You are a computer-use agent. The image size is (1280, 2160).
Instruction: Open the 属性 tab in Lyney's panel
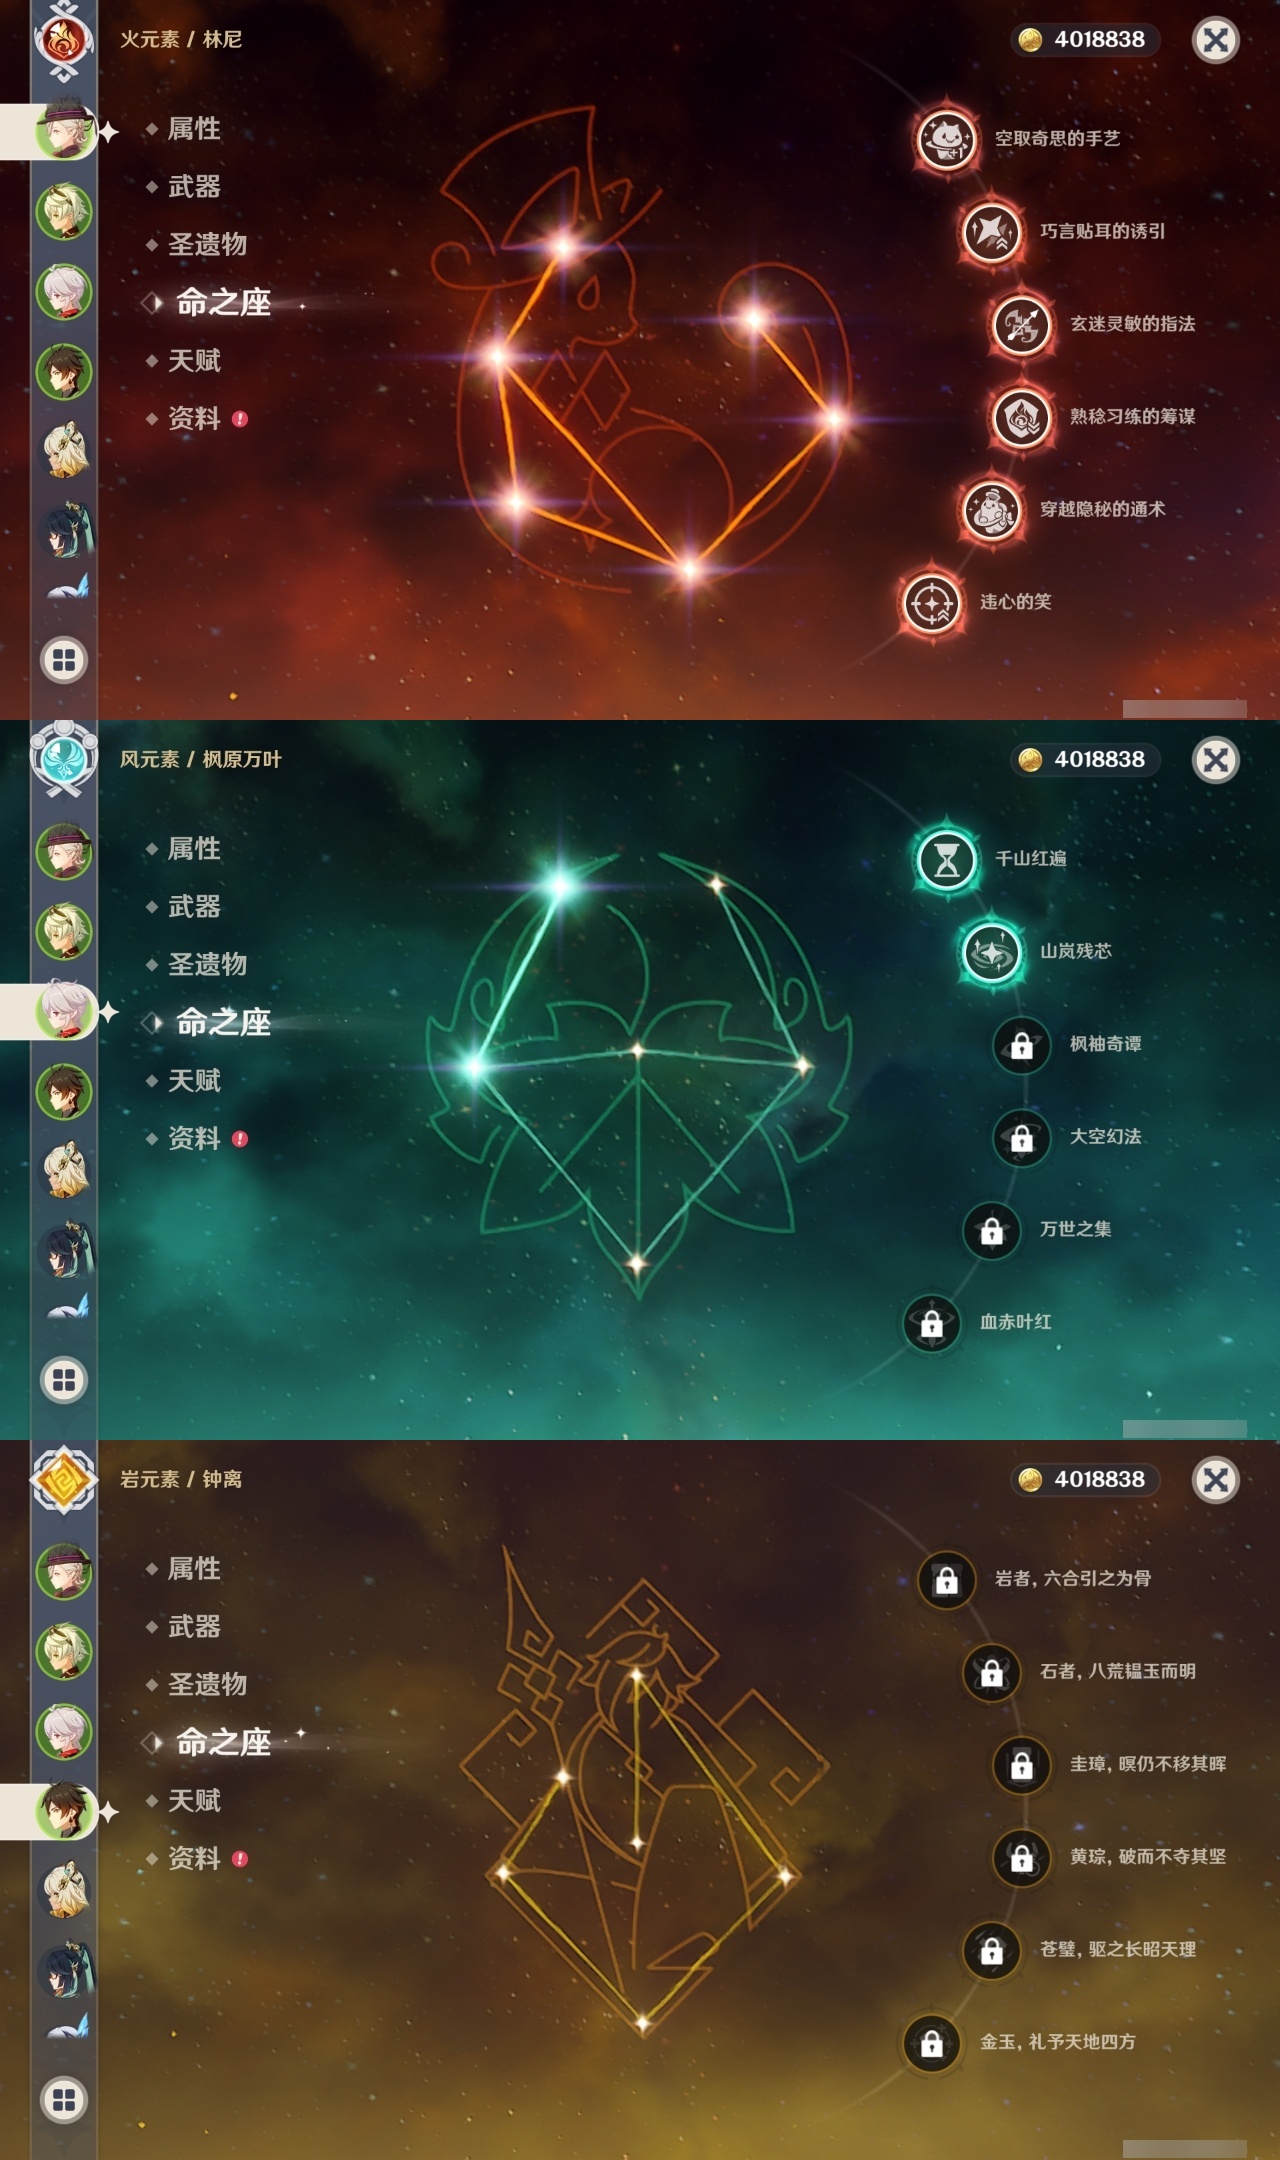pos(194,129)
